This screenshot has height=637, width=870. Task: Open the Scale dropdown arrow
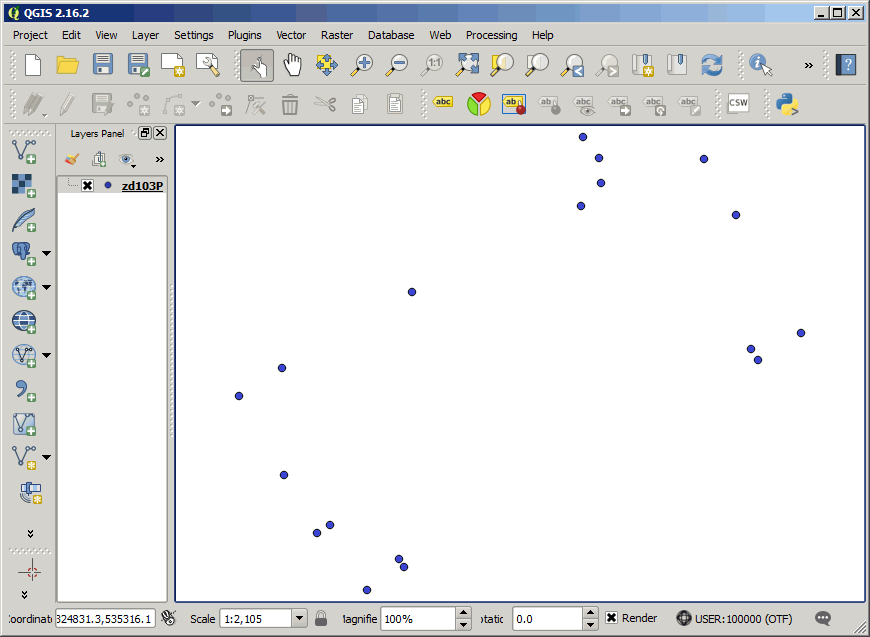pyautogui.click(x=299, y=618)
